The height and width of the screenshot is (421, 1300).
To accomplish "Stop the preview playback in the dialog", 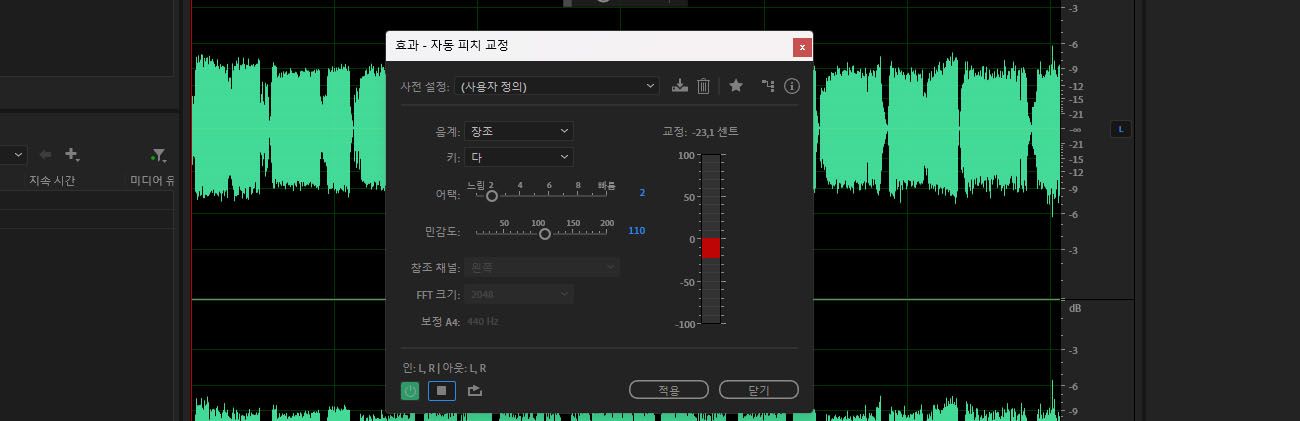I will 441,391.
